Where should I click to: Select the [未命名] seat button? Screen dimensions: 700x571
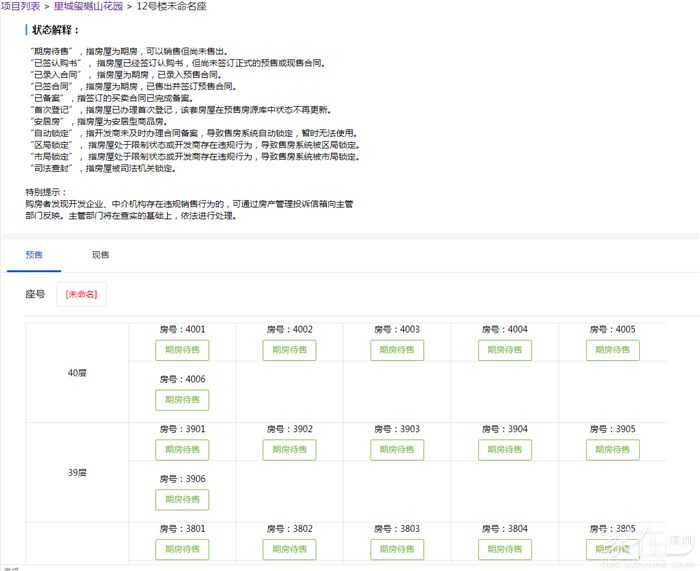81,294
